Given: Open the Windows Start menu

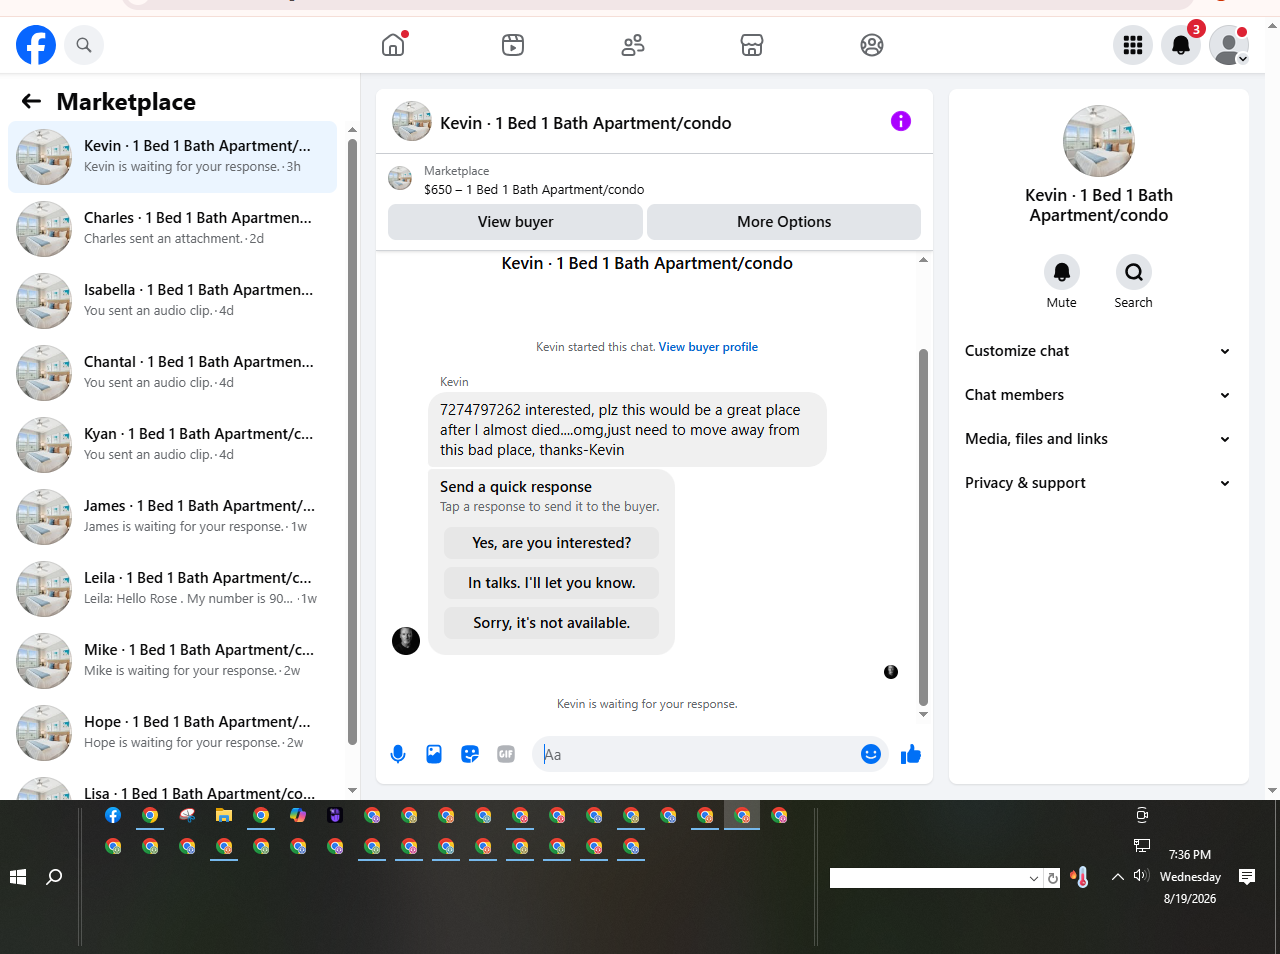Looking at the screenshot, I should [x=18, y=877].
